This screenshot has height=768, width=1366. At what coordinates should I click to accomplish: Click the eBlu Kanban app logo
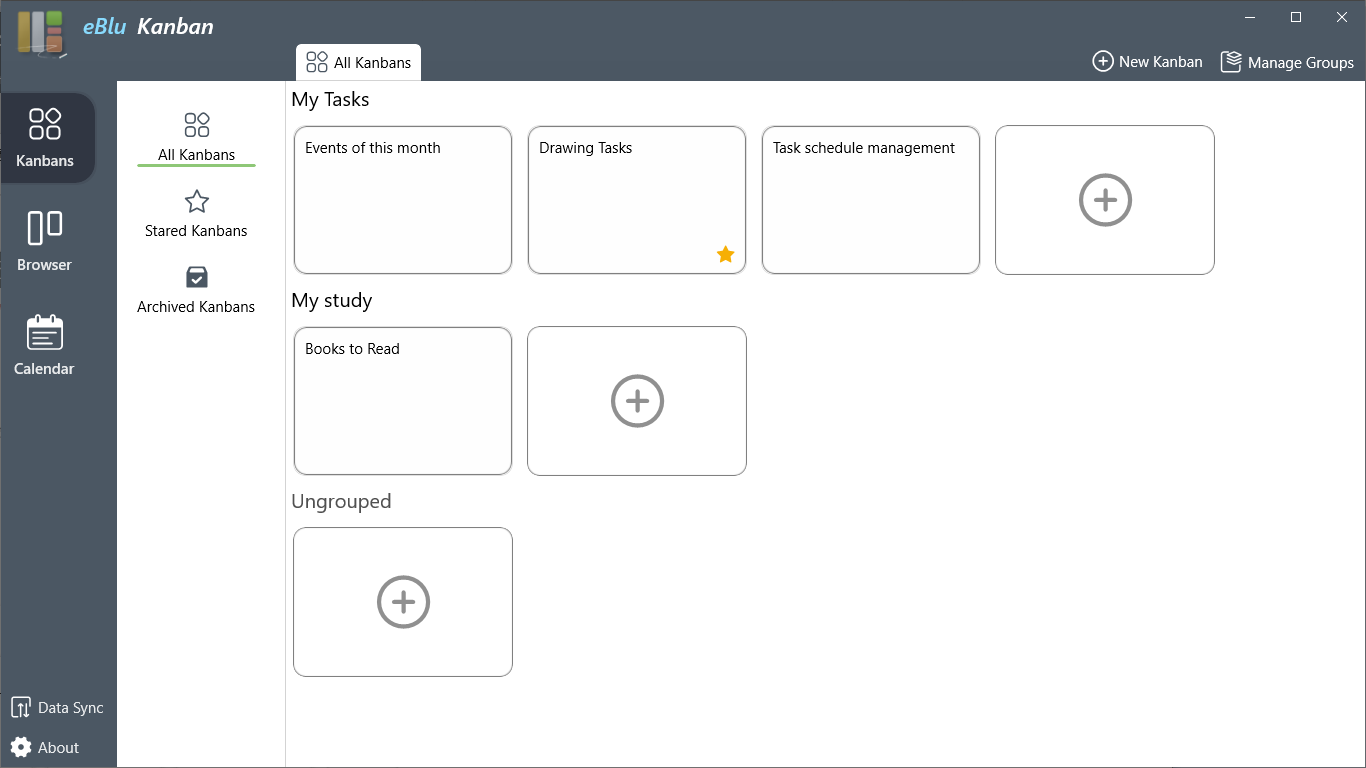(41, 34)
